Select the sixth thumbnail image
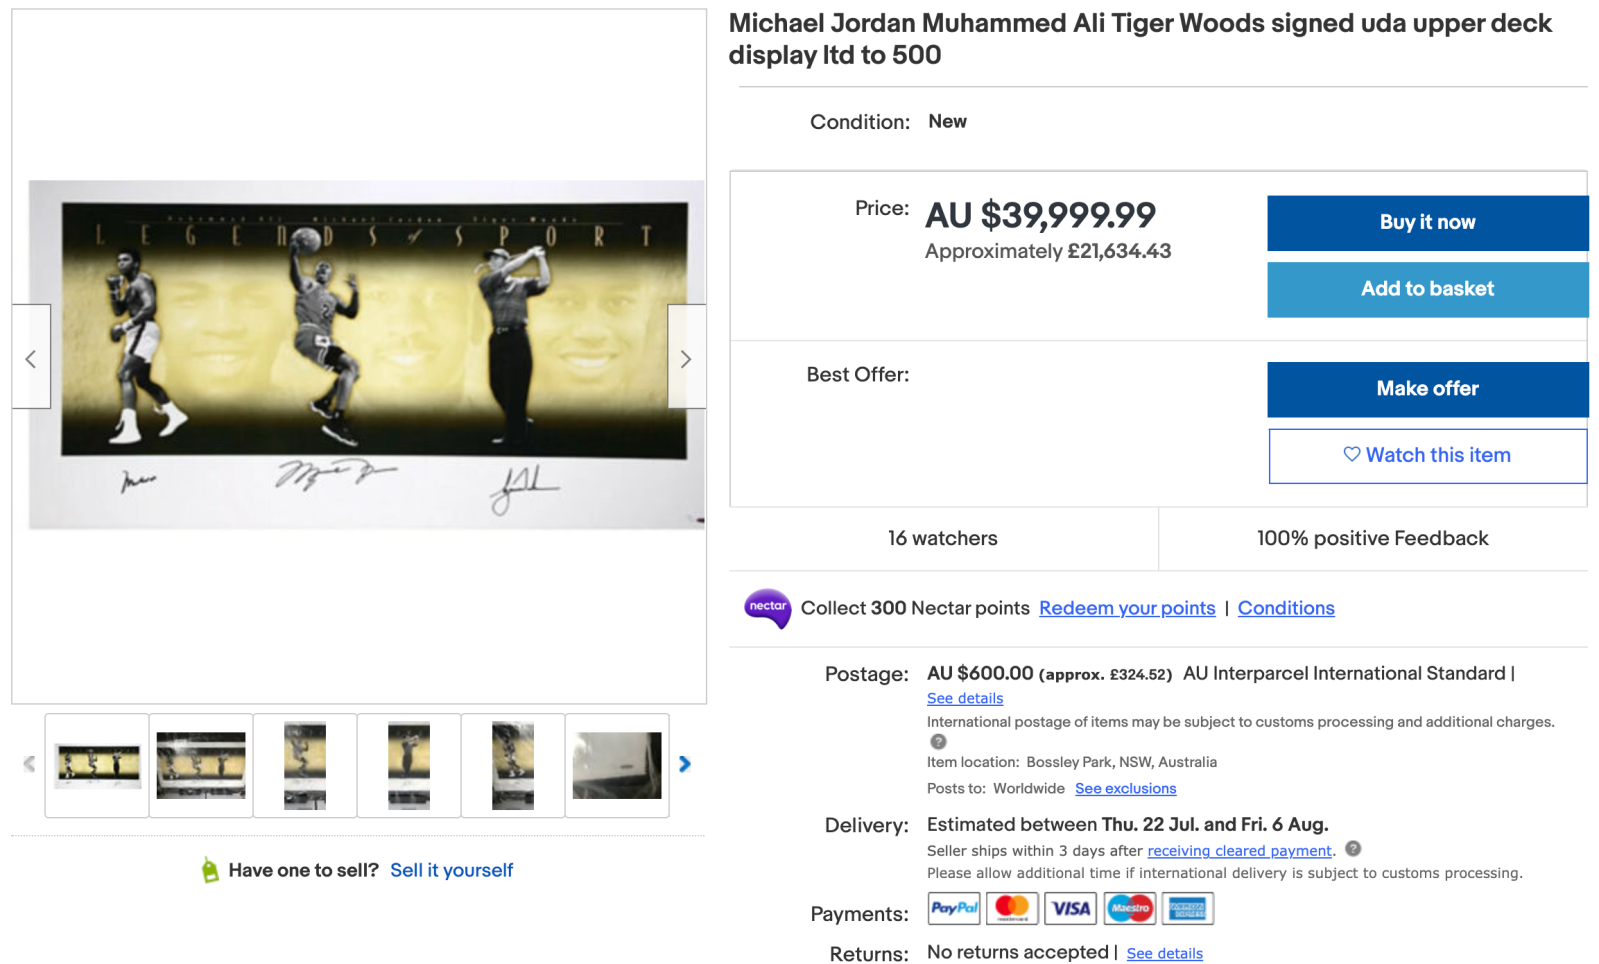 617,766
